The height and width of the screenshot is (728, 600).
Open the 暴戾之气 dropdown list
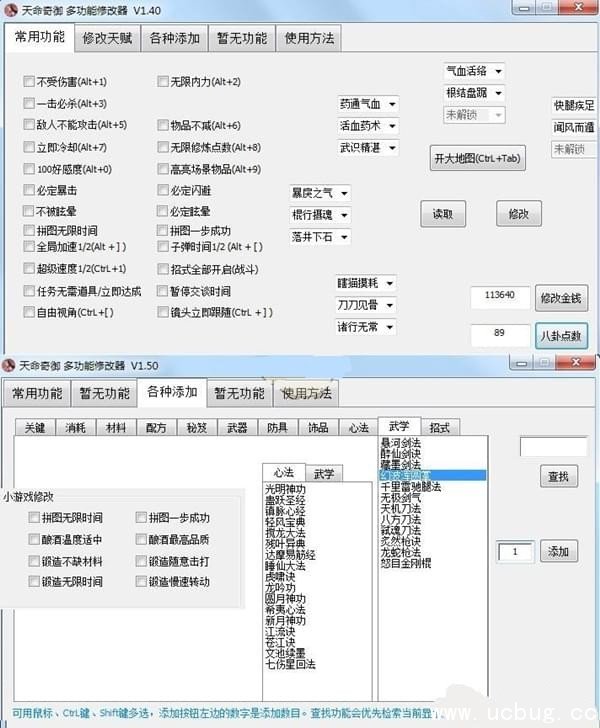click(320, 192)
